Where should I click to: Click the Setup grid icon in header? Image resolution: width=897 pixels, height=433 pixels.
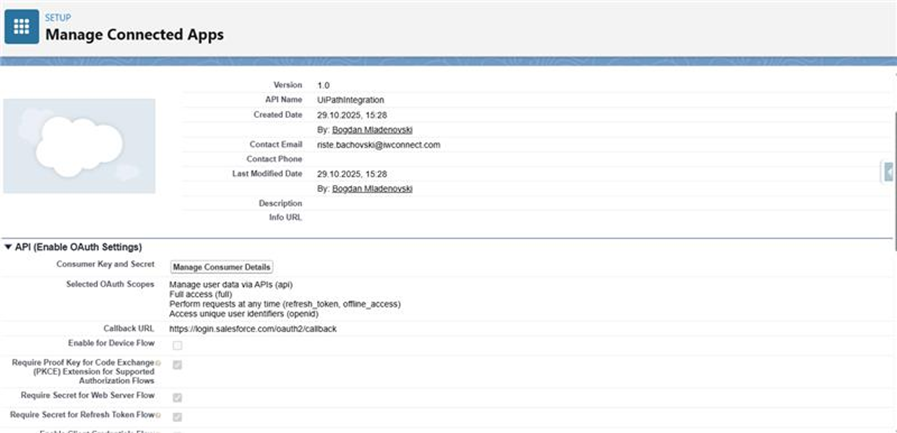[21, 27]
